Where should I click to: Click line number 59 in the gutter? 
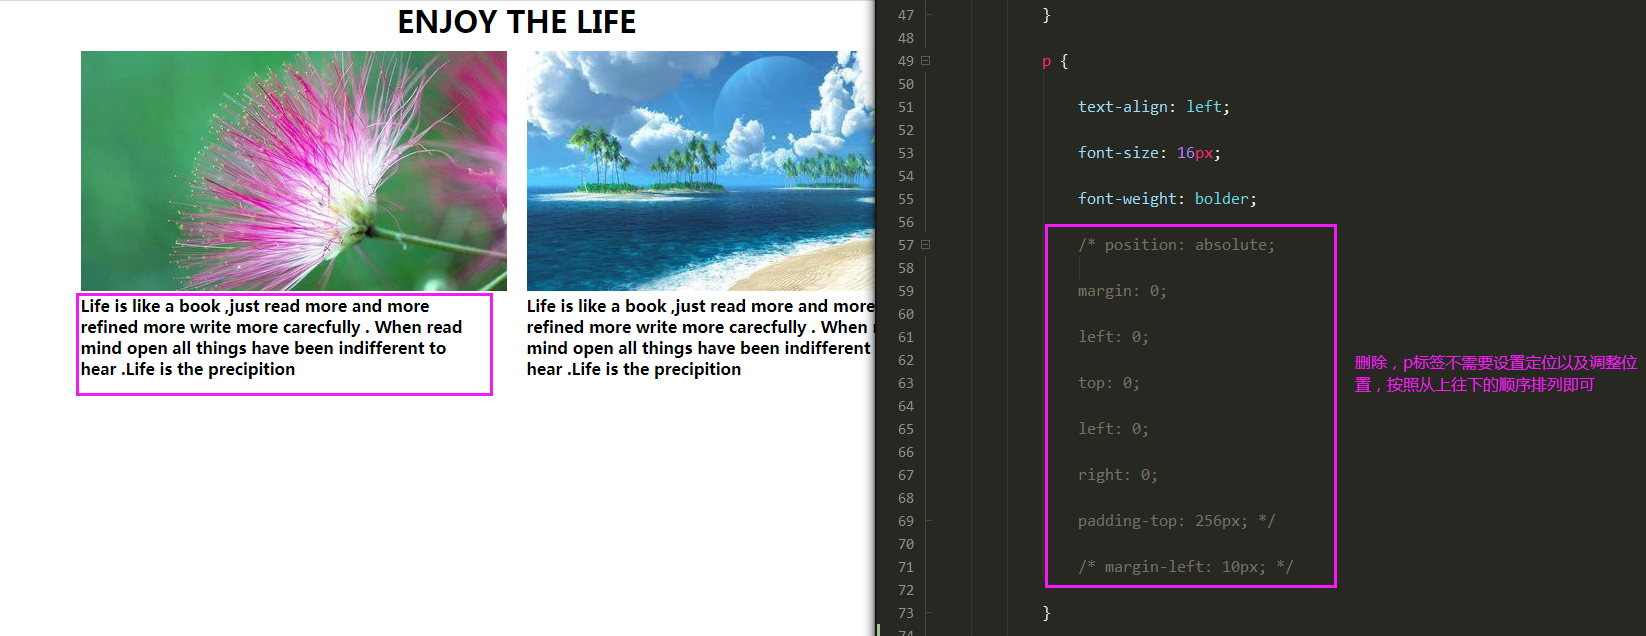point(906,291)
